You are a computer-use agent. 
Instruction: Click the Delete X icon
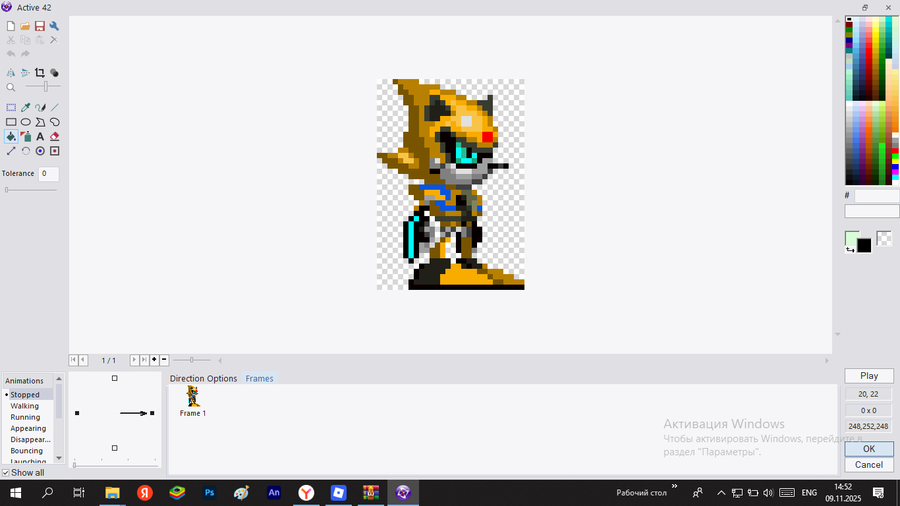pyautogui.click(x=54, y=40)
